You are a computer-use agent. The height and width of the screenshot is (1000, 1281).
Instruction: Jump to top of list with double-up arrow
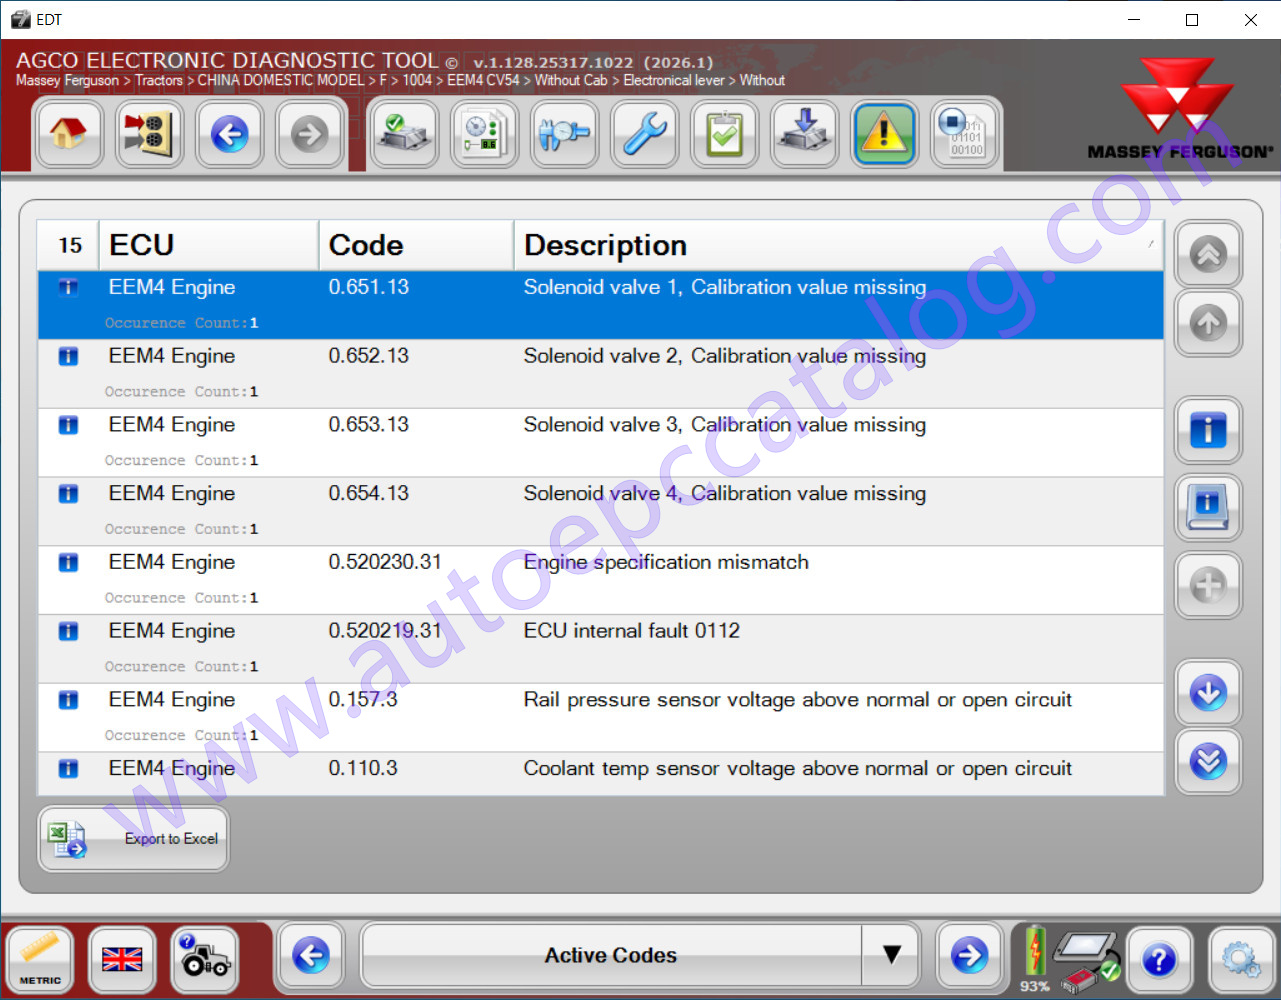(x=1209, y=255)
